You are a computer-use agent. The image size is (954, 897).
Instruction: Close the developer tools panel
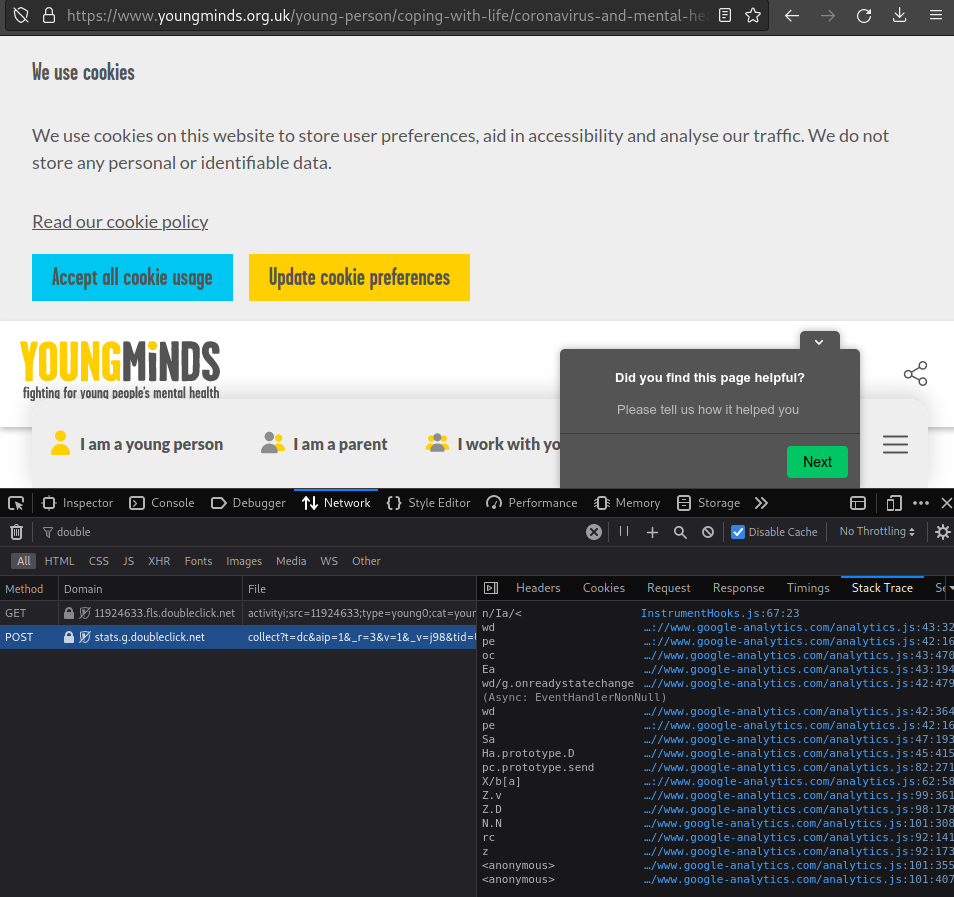[x=947, y=503]
